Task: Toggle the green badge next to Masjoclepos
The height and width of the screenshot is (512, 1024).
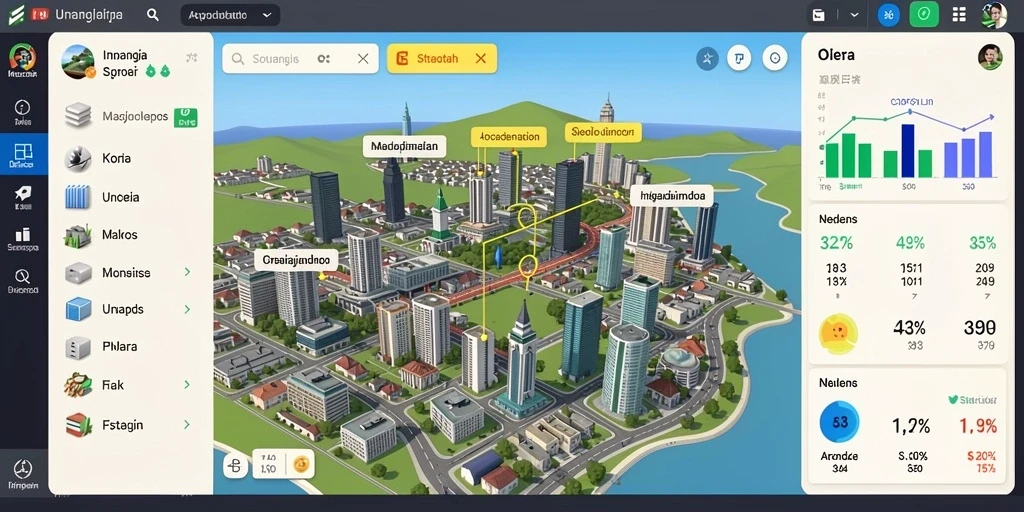Action: click(186, 118)
